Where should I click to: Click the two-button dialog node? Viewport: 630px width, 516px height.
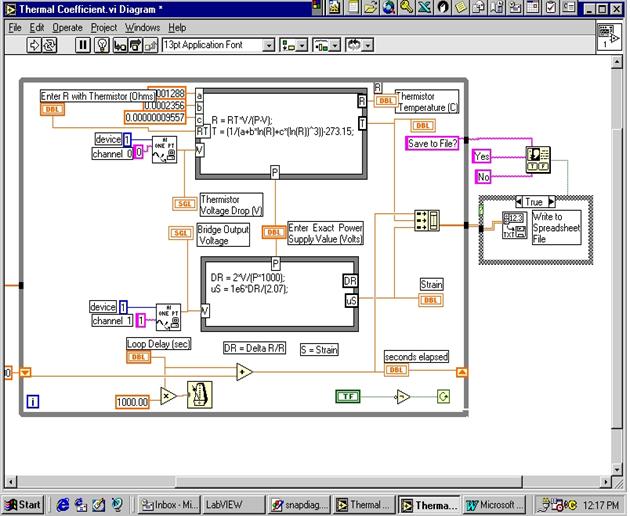coord(539,158)
